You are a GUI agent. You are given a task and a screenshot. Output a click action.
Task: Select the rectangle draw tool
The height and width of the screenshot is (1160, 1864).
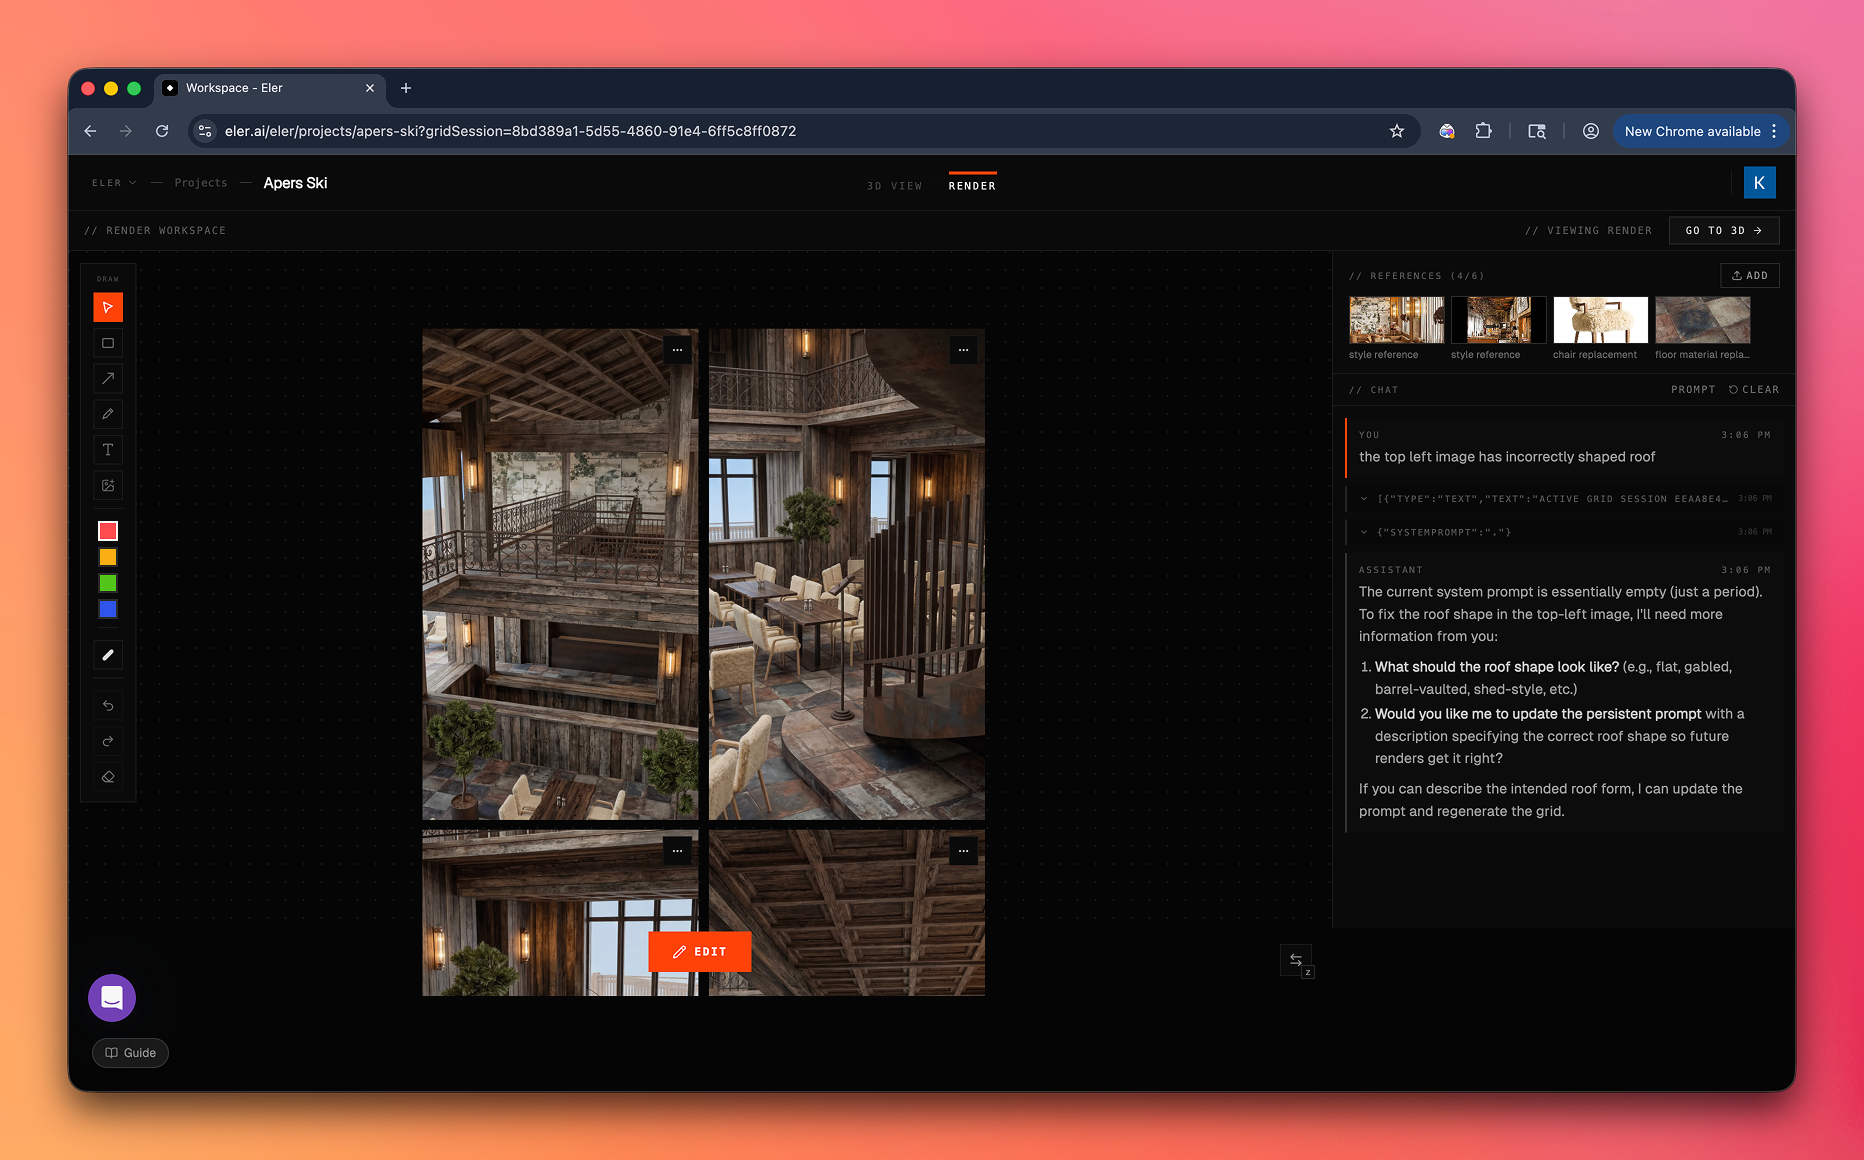(x=108, y=343)
